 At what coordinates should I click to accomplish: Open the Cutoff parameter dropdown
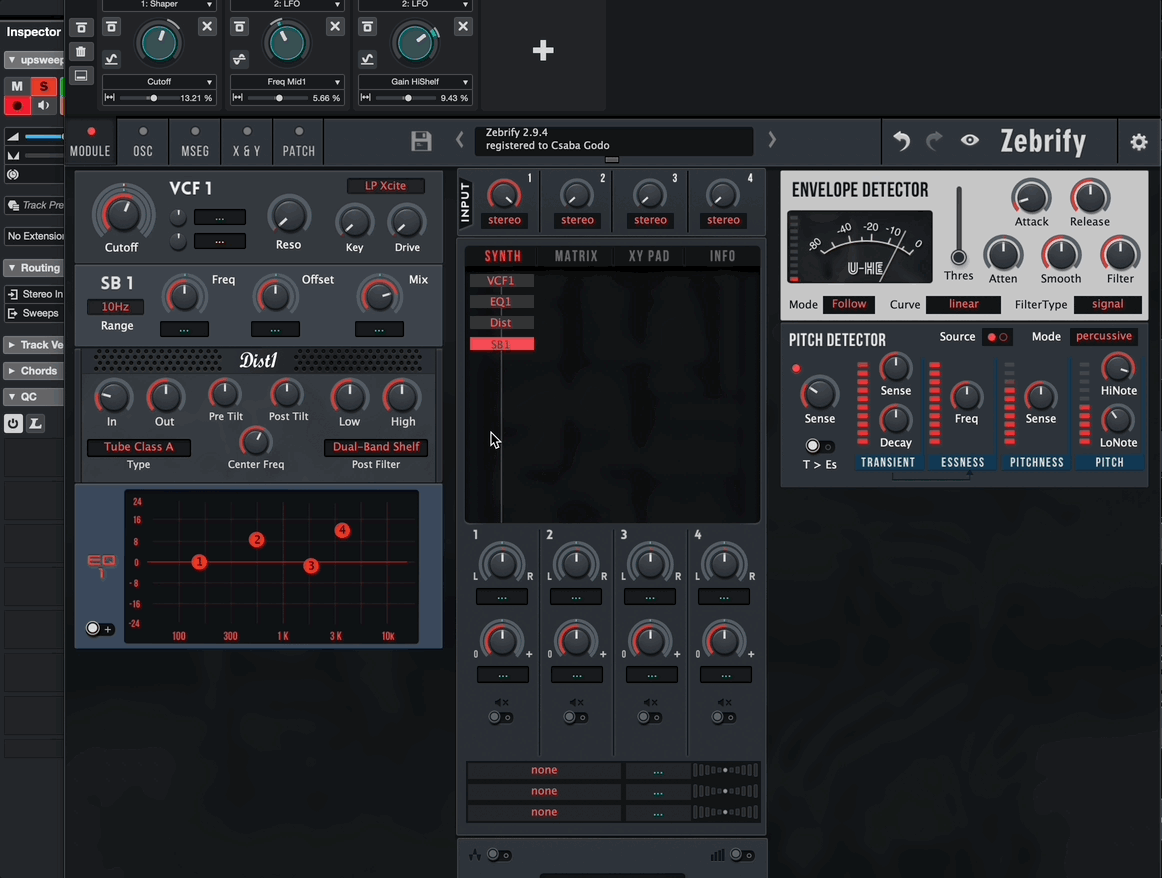[159, 82]
